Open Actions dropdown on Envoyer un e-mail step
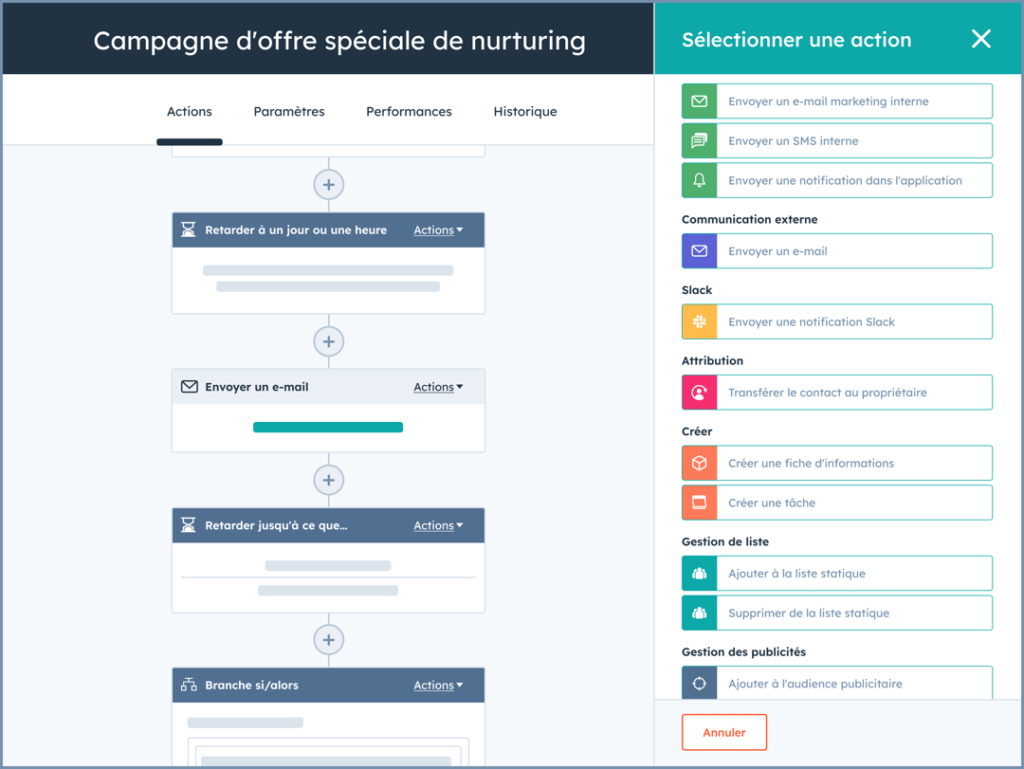Viewport: 1024px width, 769px height. (438, 387)
